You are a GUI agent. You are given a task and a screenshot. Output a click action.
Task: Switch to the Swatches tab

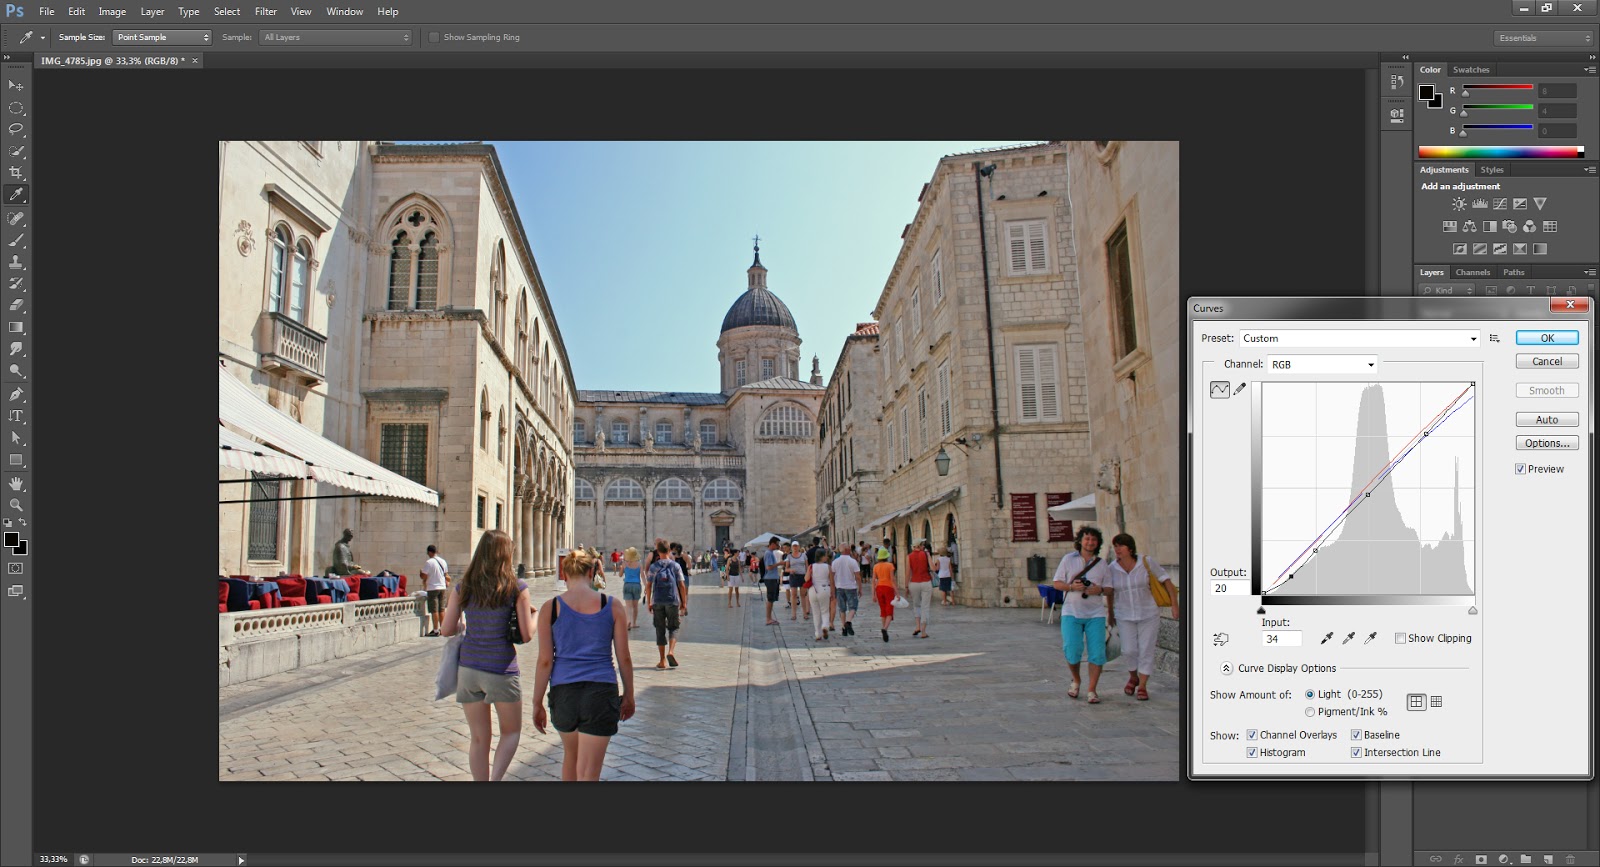1471,70
